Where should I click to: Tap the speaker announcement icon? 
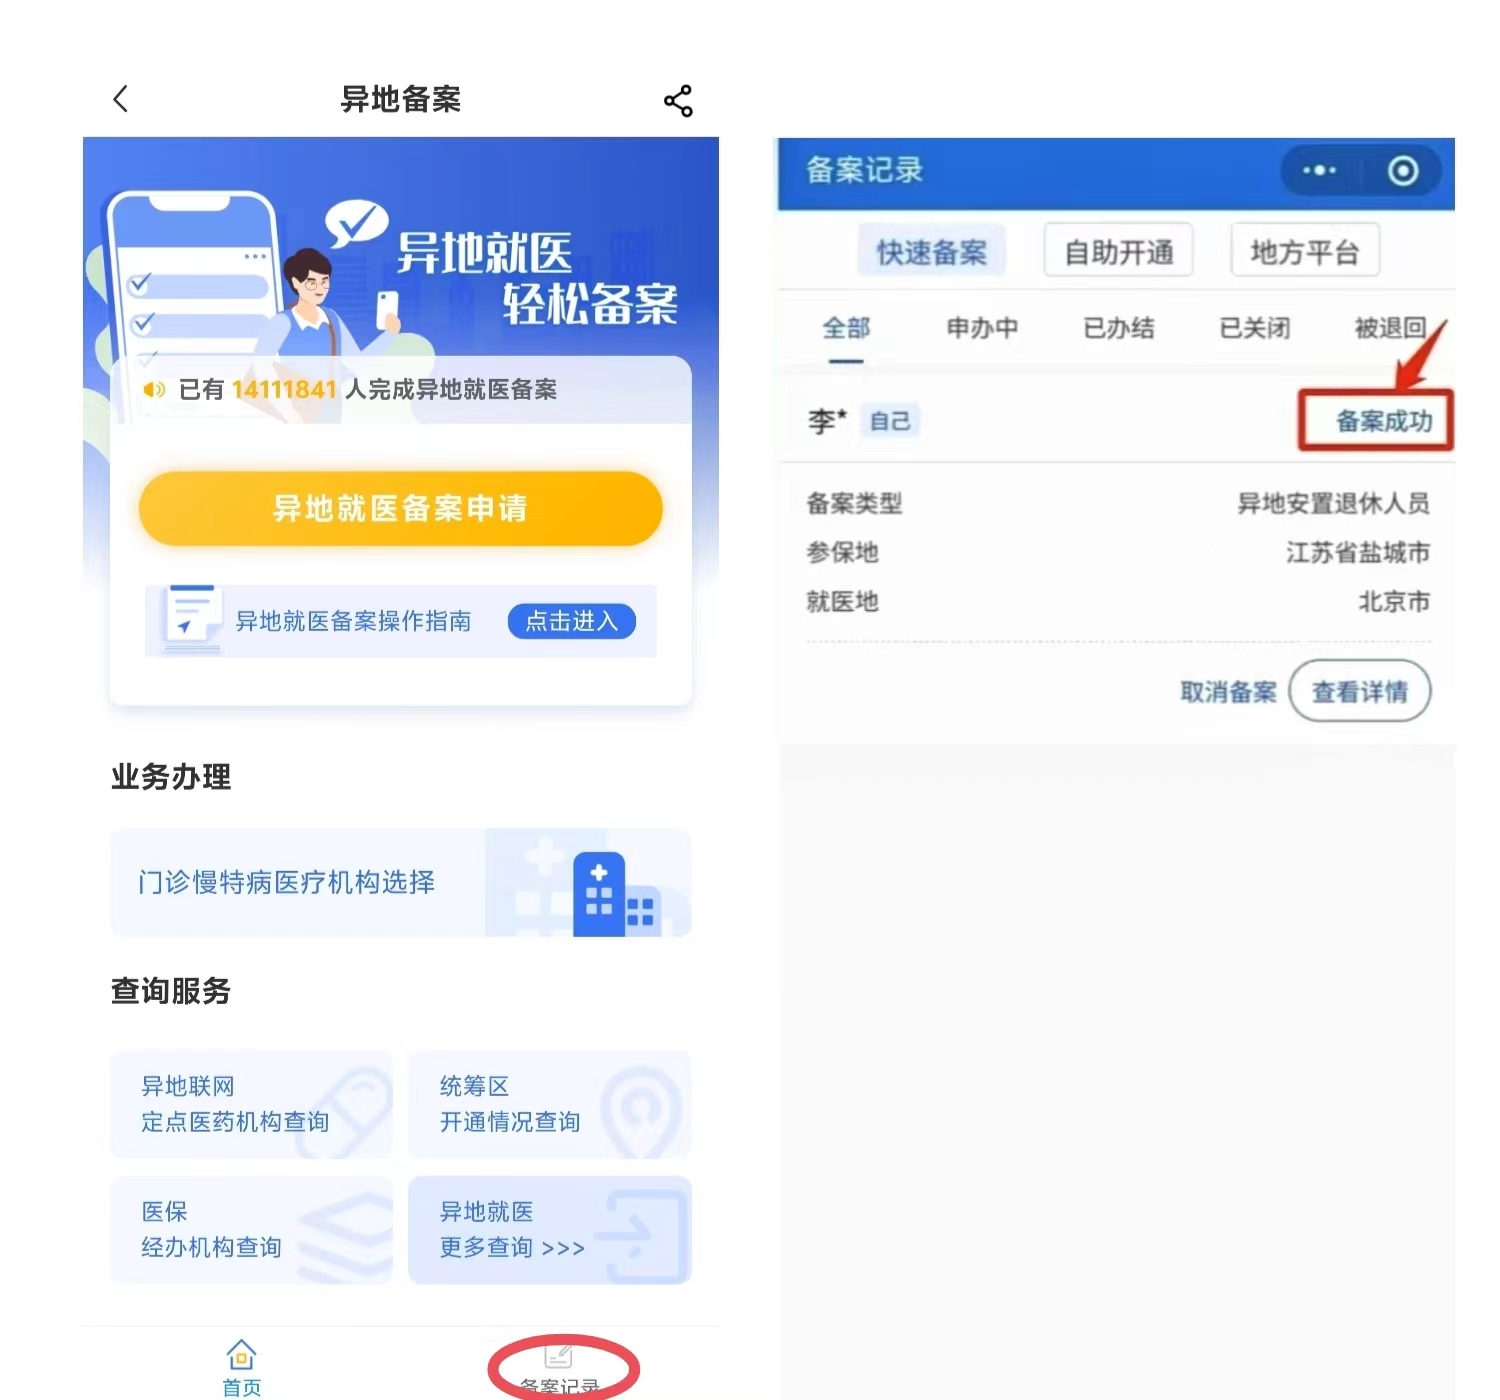coord(153,389)
